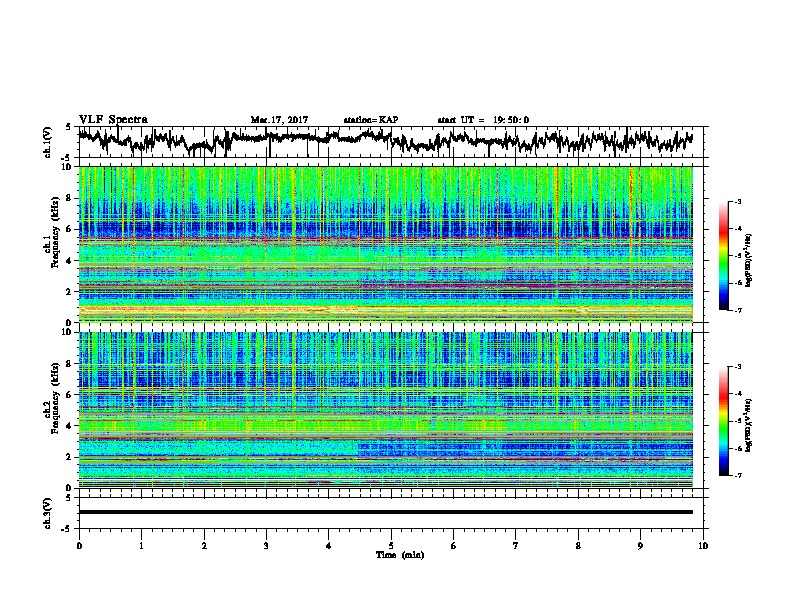Click the ch.1 color bar units label
This screenshot has width=792, height=612.
(749, 261)
